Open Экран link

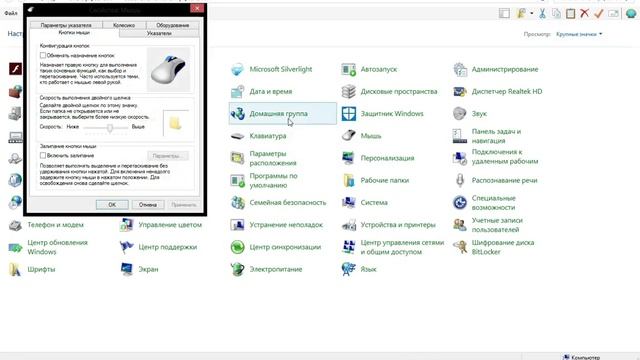click(x=148, y=269)
